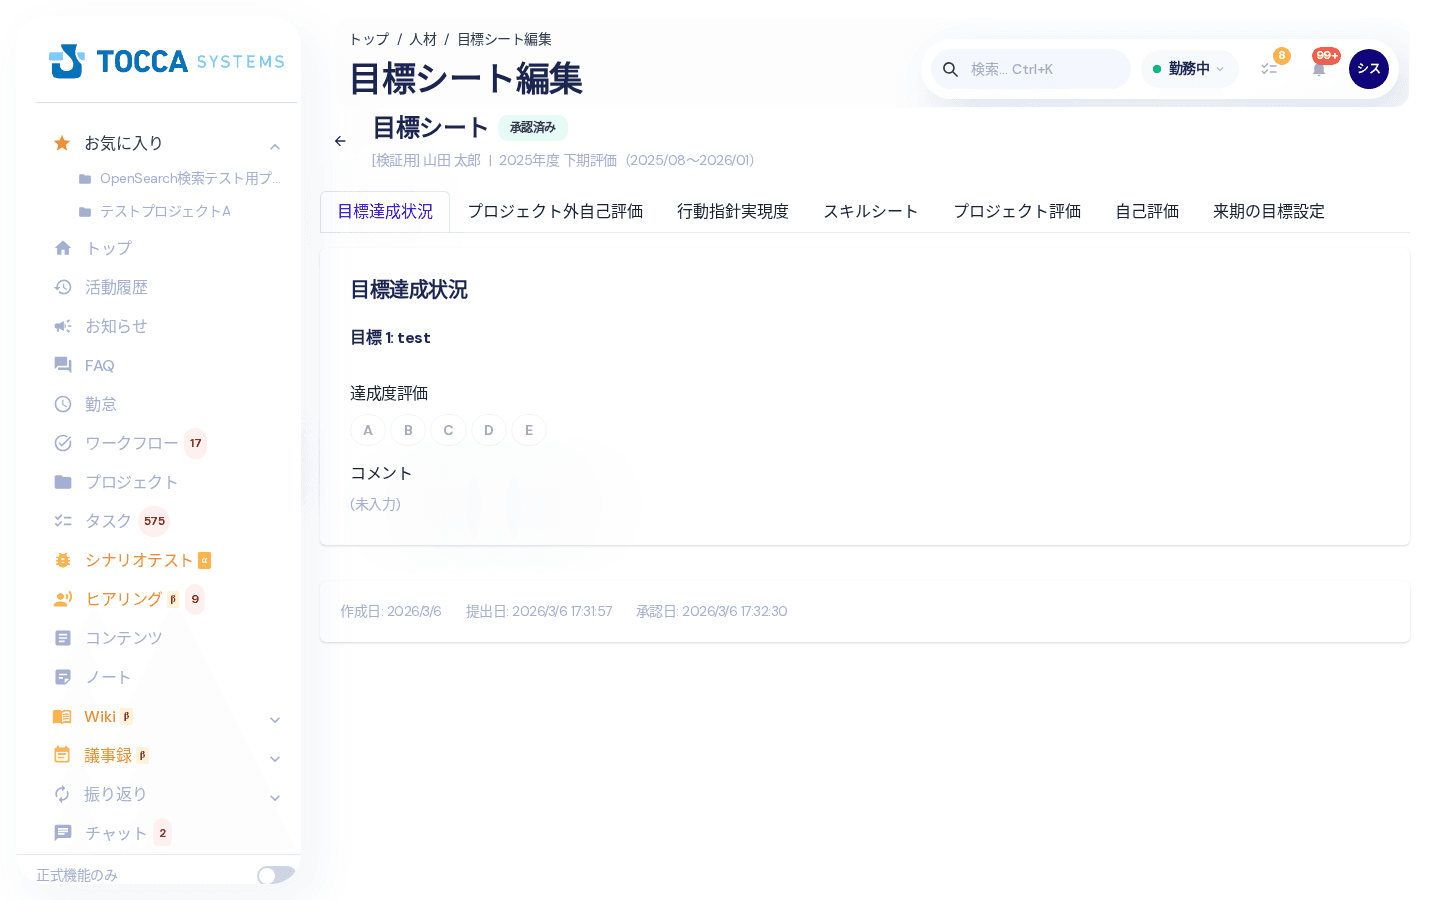The width and height of the screenshot is (1440, 900).
Task: Click the checklist icon for タスク
Action: click(x=63, y=521)
